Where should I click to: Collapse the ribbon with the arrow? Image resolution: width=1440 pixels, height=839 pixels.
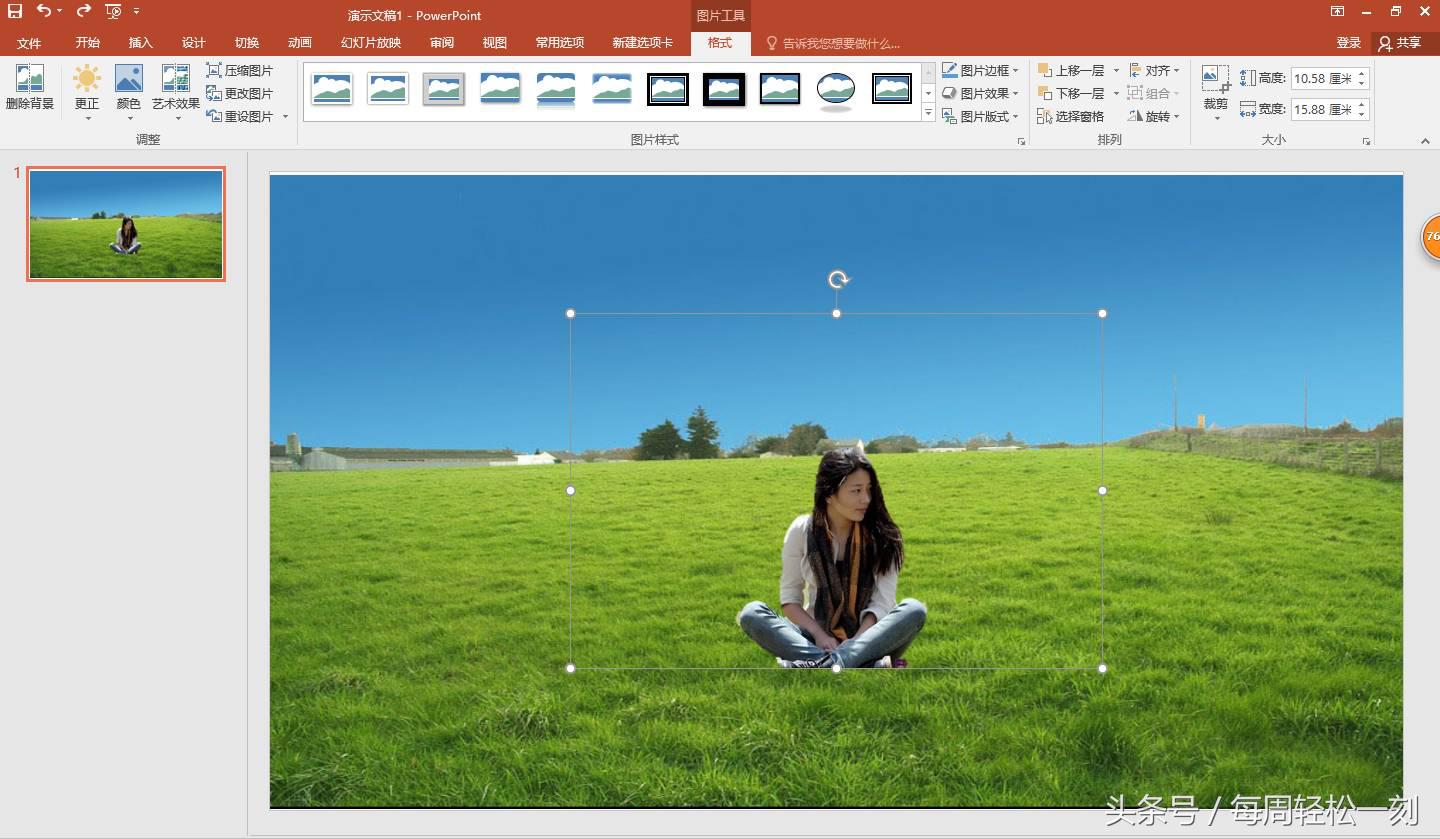pos(1425,141)
